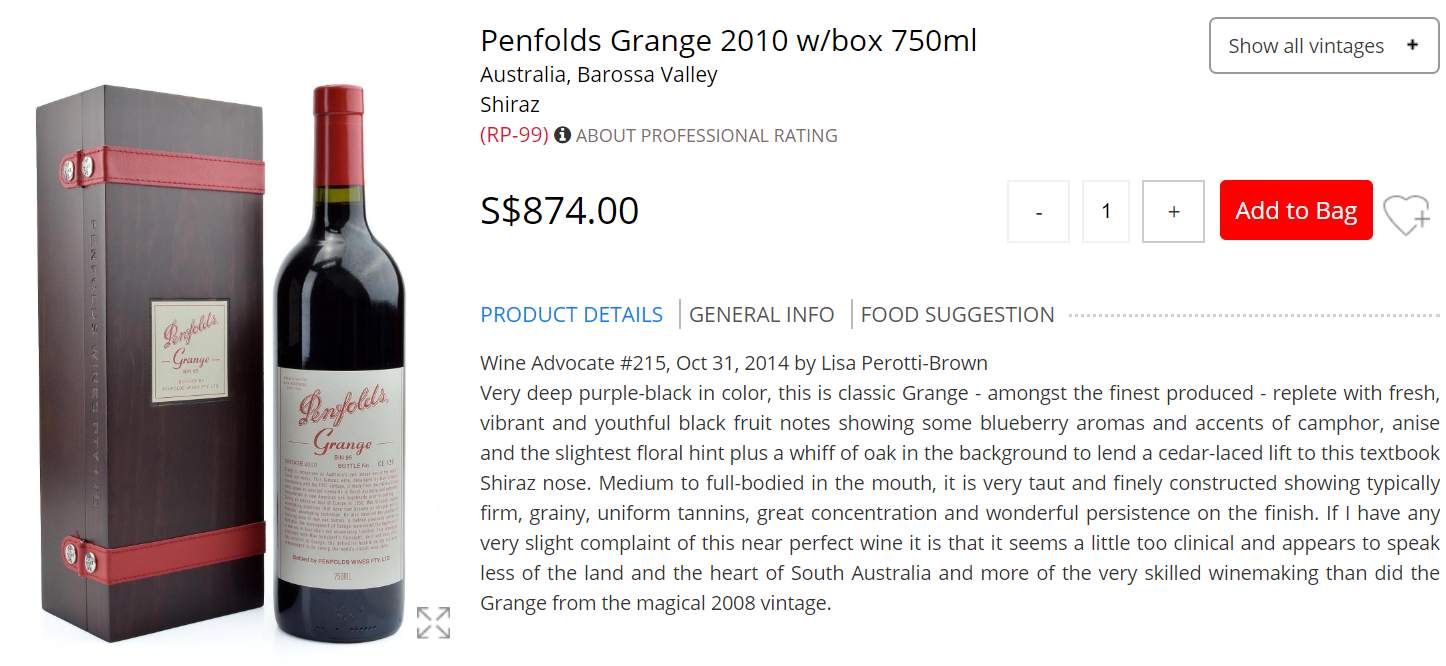Click the Penfolds Grange 2010 product title
The height and width of the screenshot is (666, 1446).
tap(728, 41)
